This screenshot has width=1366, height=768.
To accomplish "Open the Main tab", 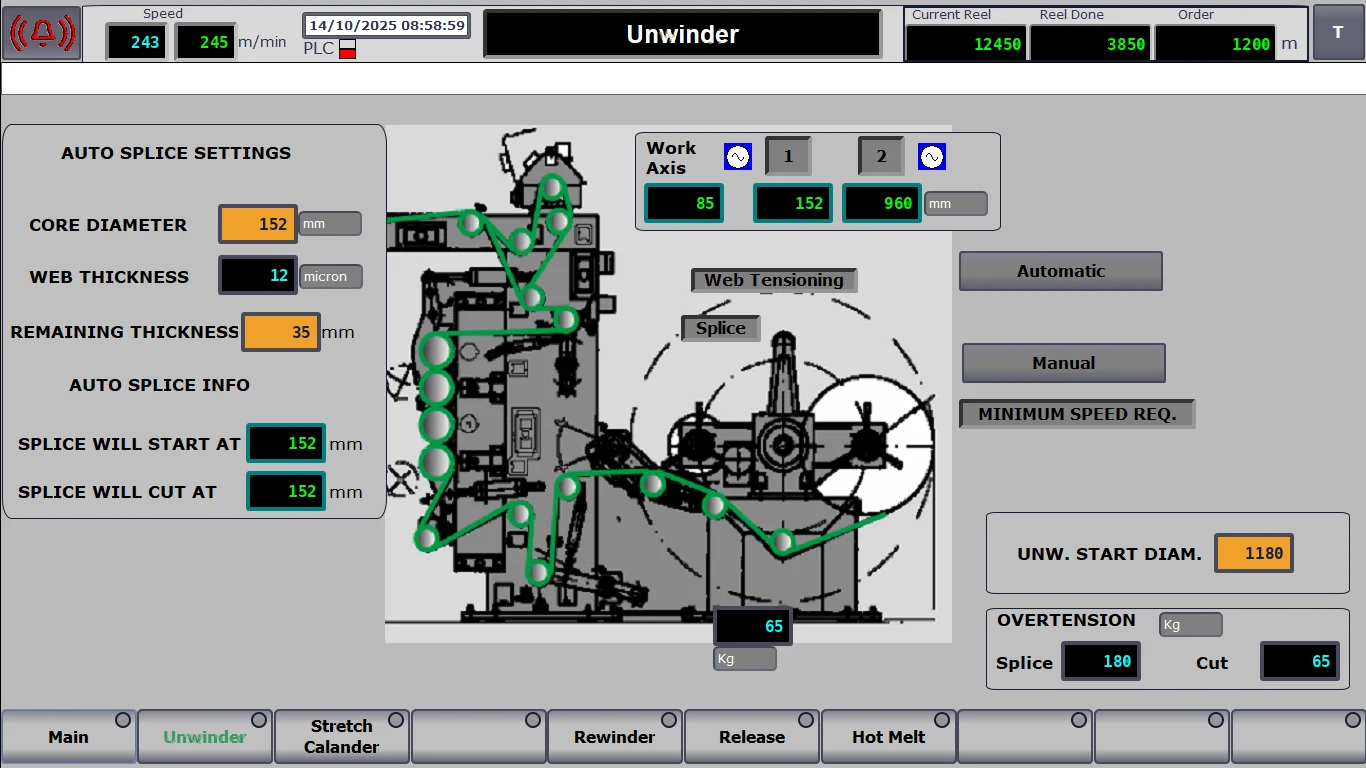I will click(x=69, y=737).
